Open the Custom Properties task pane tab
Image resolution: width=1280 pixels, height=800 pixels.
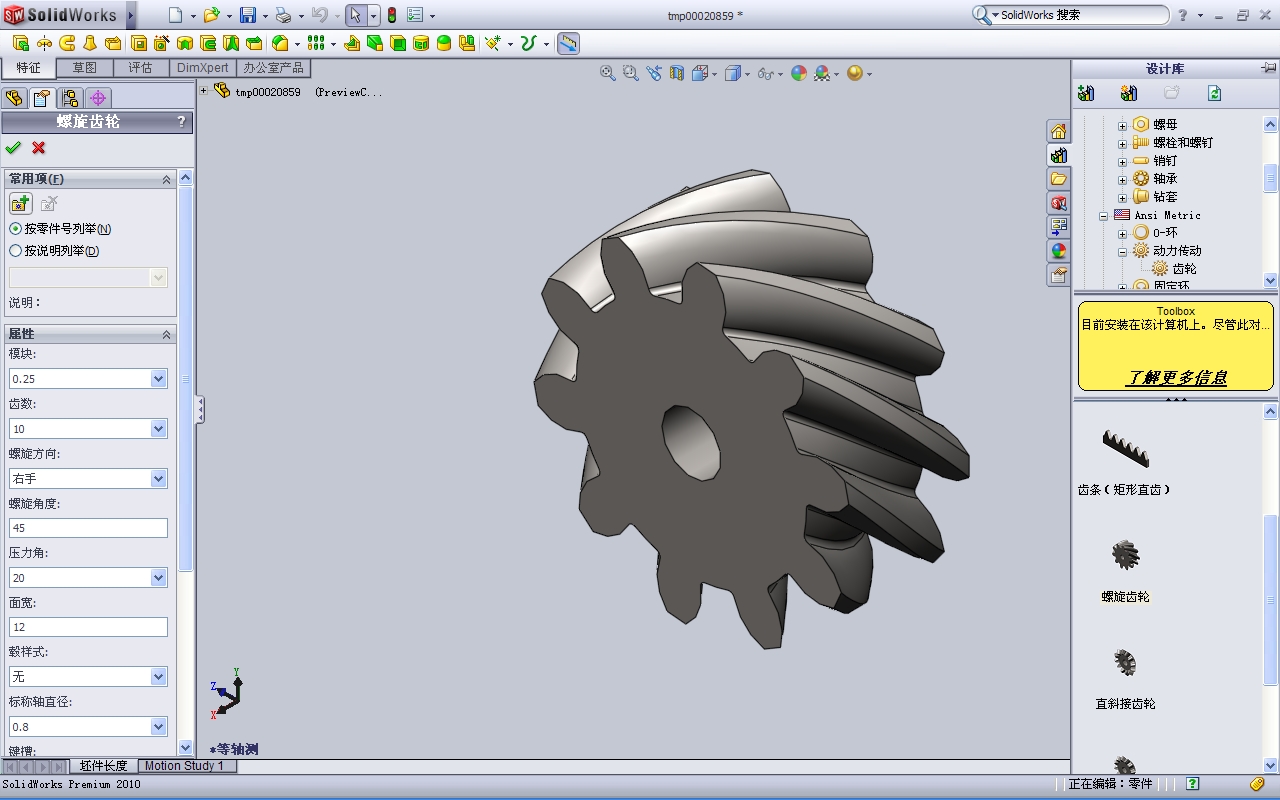[1059, 275]
